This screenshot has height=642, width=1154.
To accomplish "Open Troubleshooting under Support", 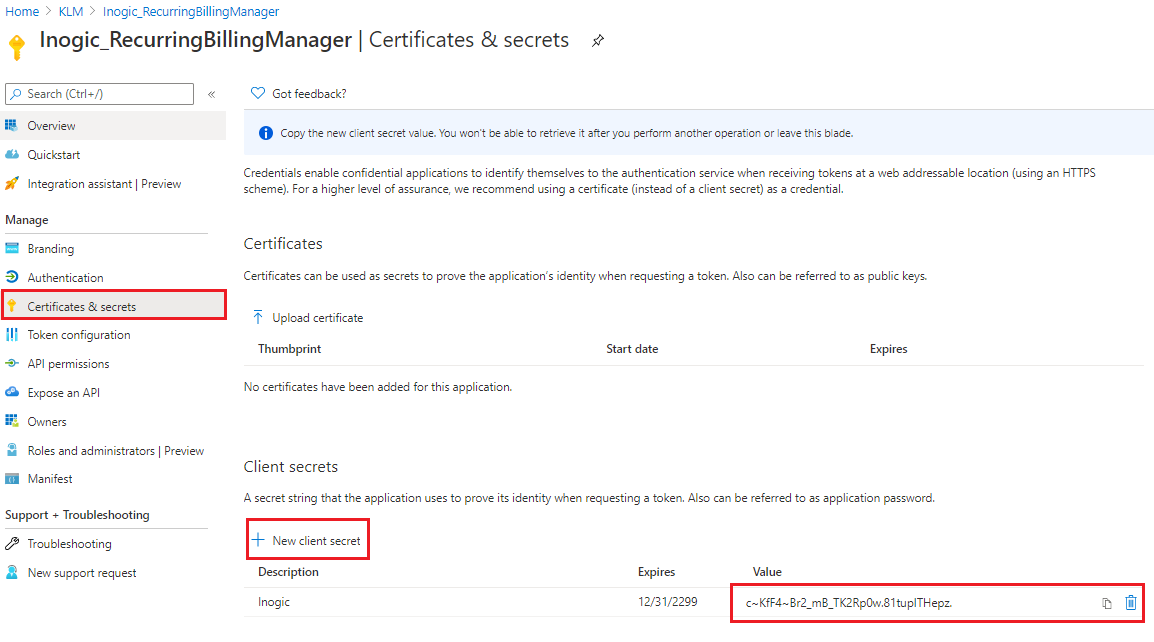I will [x=69, y=544].
